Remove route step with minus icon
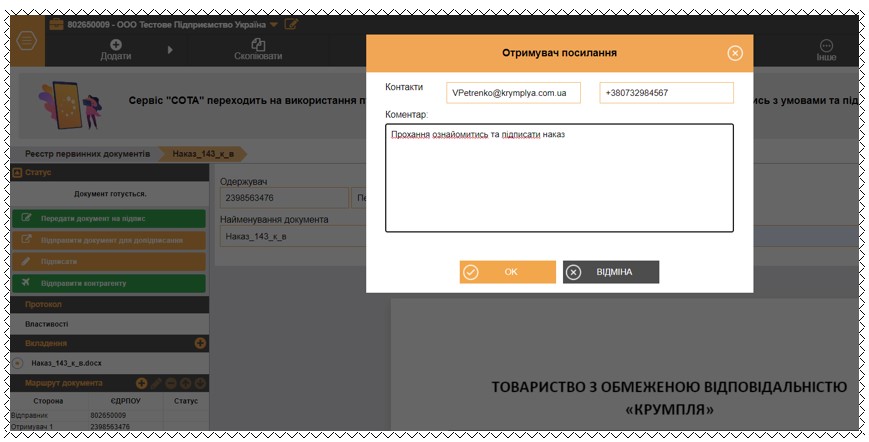The image size is (869, 442). pos(171,383)
